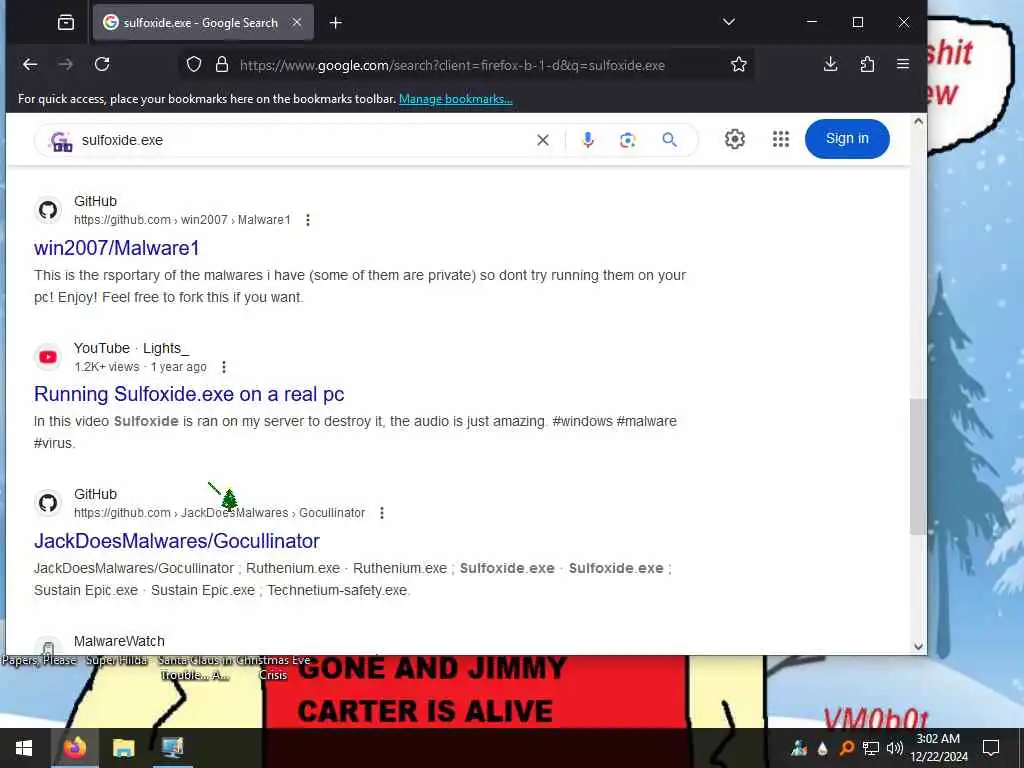The height and width of the screenshot is (768, 1024).
Task: Click the GitHub favicon of win2007 result
Action: pyautogui.click(x=48, y=210)
